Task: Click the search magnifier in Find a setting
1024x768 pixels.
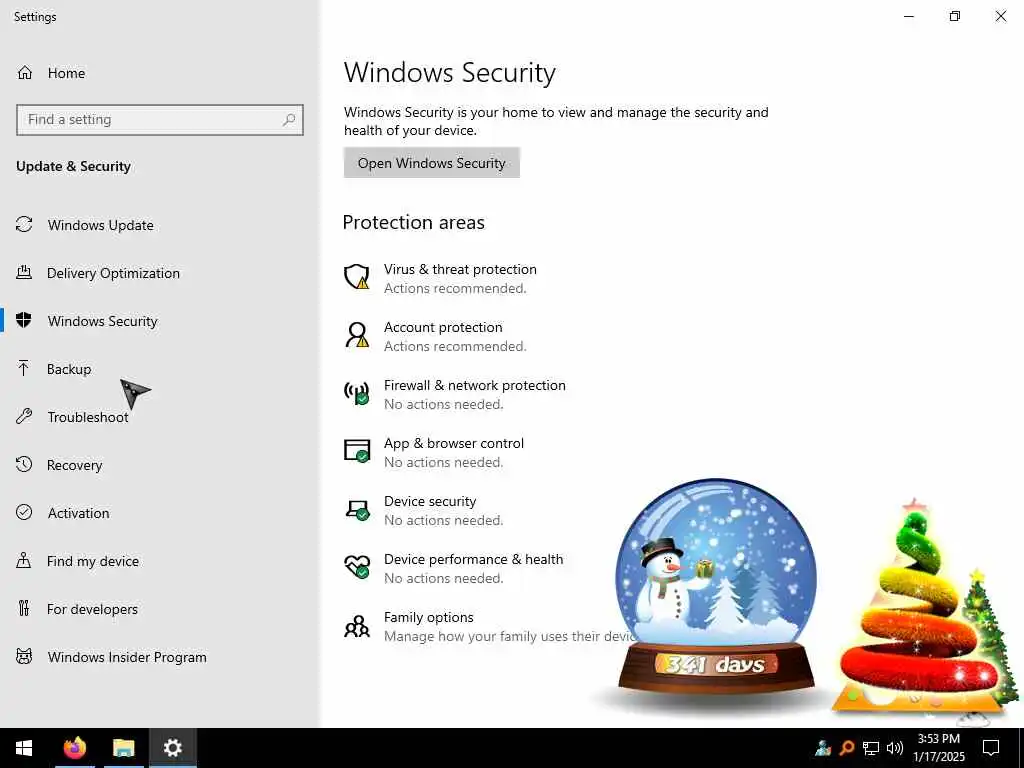Action: tap(289, 120)
